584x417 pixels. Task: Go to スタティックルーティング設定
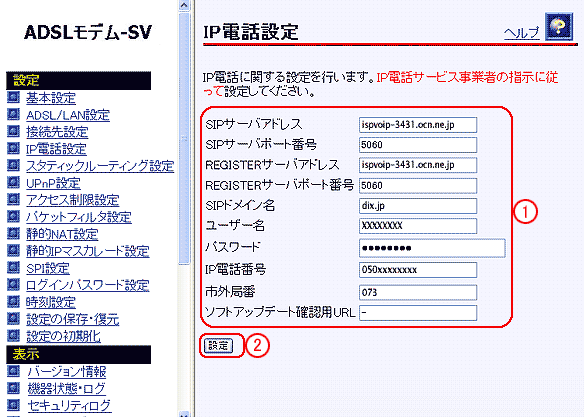pyautogui.click(x=100, y=166)
